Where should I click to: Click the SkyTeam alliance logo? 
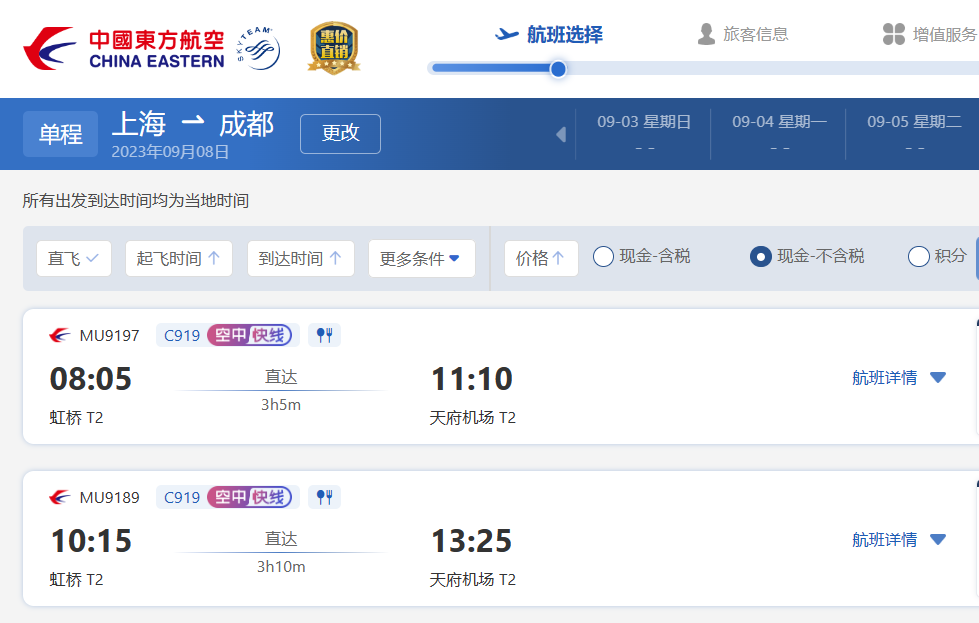point(258,48)
